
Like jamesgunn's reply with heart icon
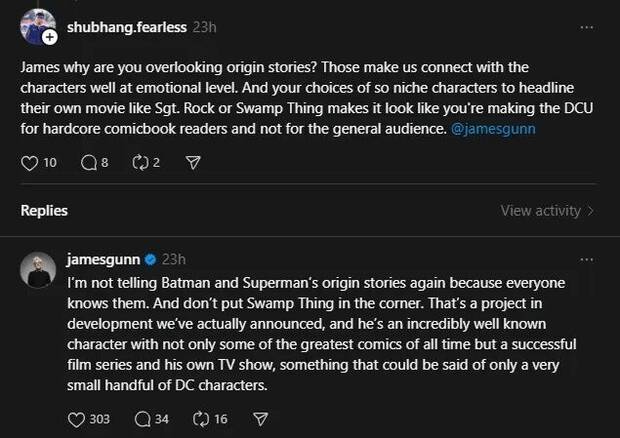point(77,419)
